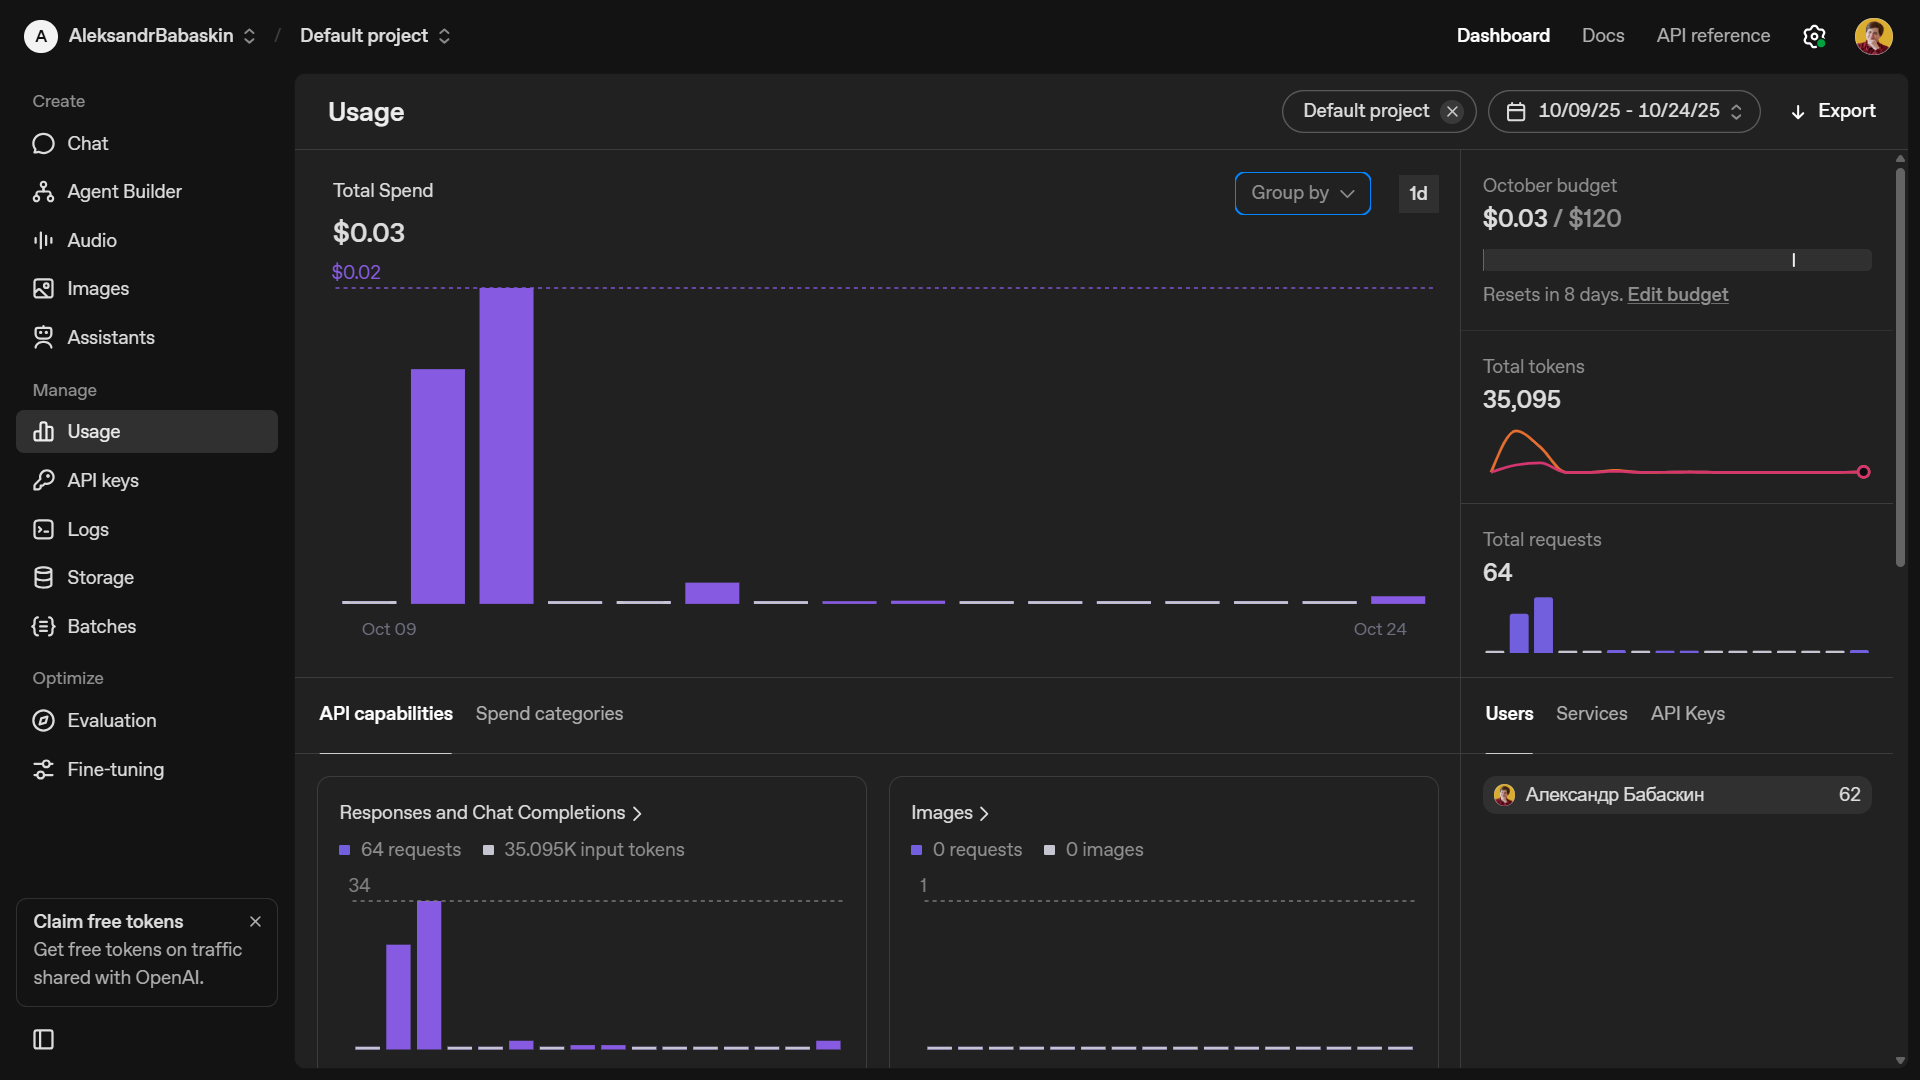
Task: Open the date range picker
Action: [1624, 111]
